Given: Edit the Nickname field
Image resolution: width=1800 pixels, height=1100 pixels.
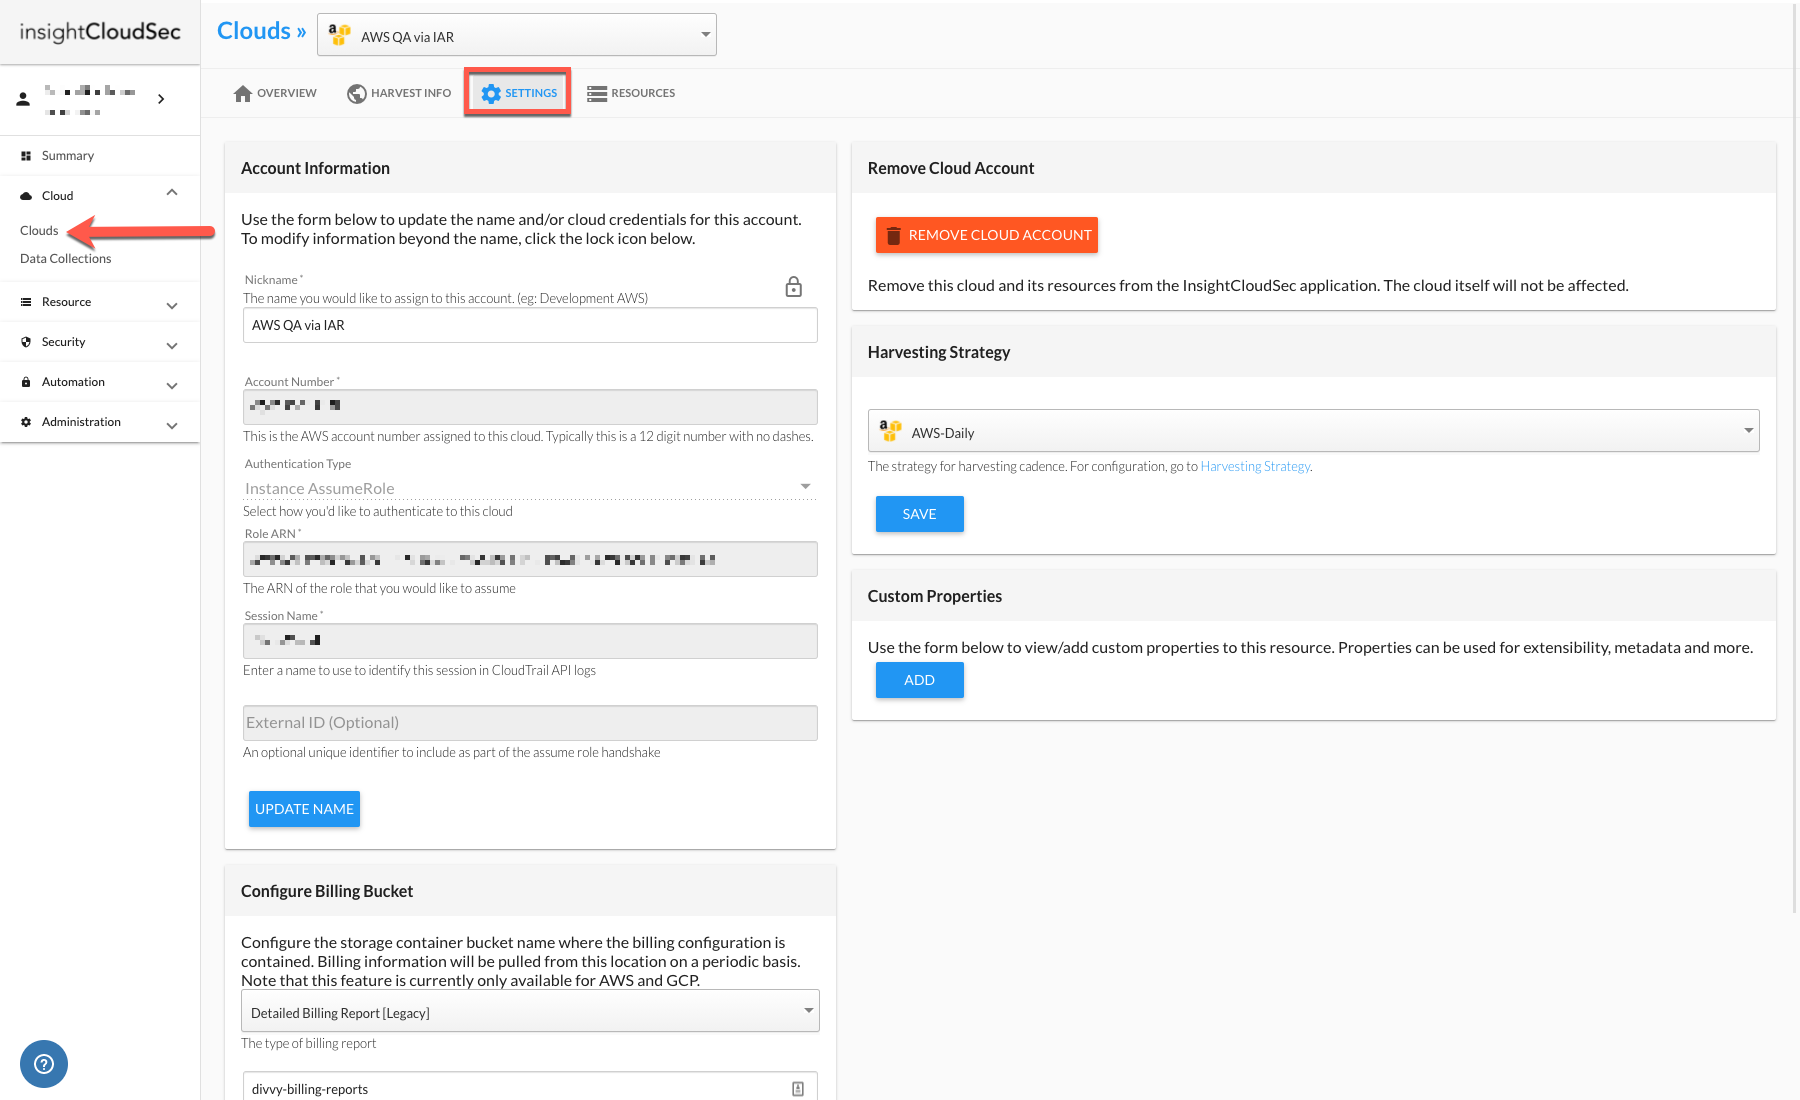Looking at the screenshot, I should (530, 325).
